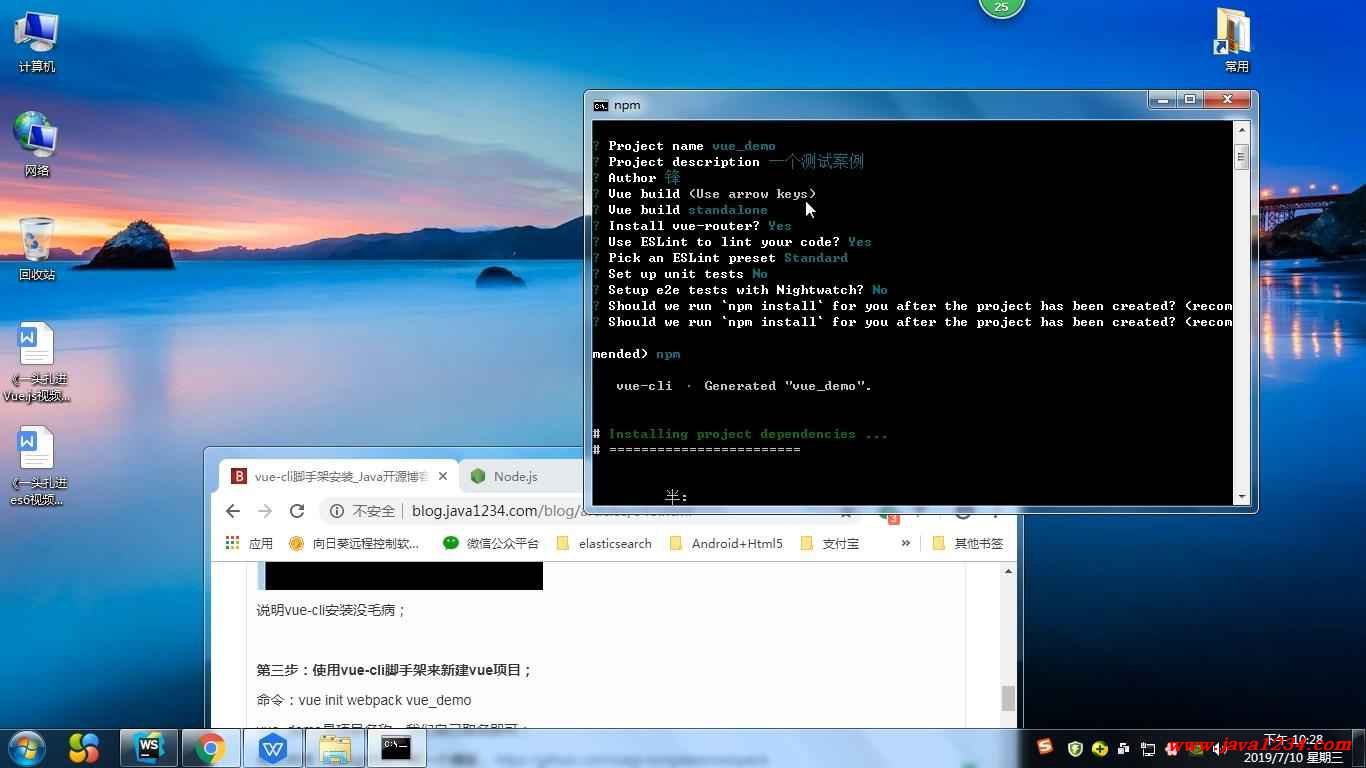Click the npm console window system icon
This screenshot has width=1366, height=768.
[x=600, y=105]
